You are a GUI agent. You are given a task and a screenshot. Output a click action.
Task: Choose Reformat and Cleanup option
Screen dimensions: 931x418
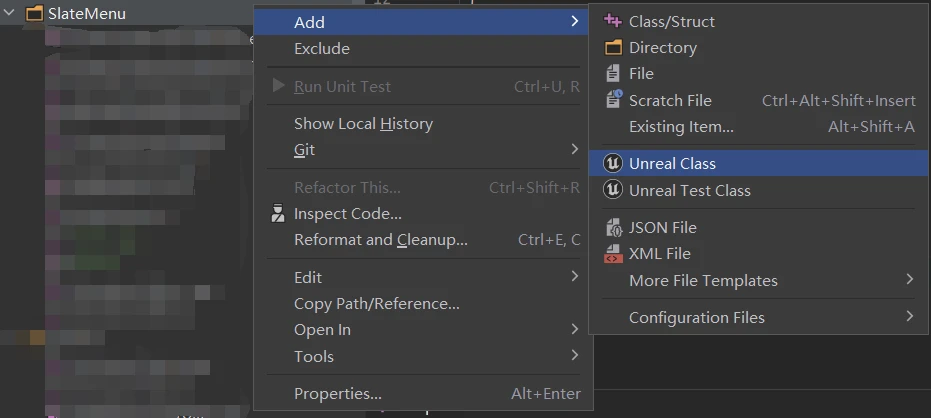tap(380, 240)
